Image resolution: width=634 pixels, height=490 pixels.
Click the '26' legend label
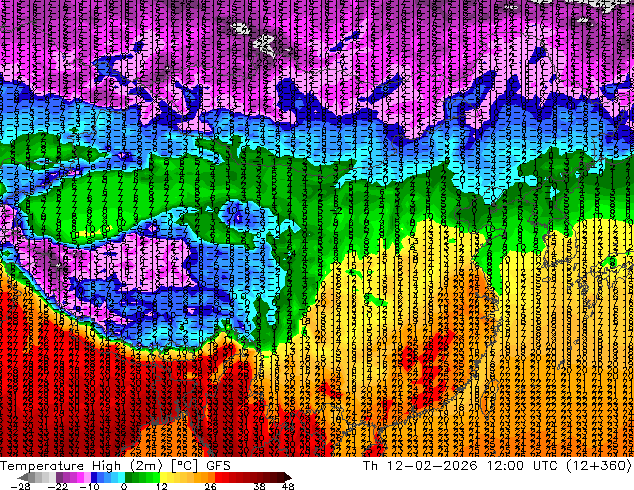(210, 486)
